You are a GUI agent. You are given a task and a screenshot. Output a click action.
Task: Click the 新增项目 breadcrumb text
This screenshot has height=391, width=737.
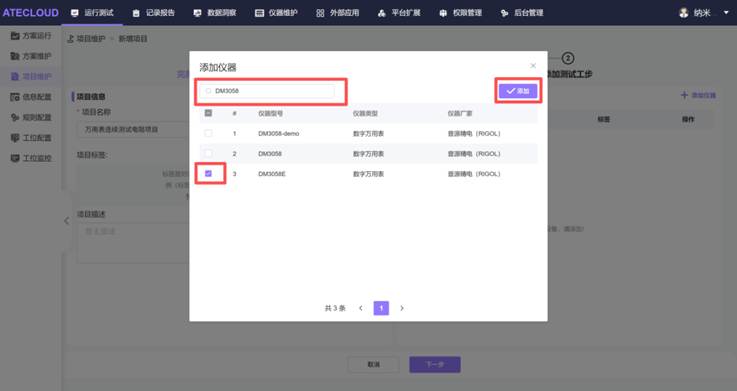tap(133, 39)
